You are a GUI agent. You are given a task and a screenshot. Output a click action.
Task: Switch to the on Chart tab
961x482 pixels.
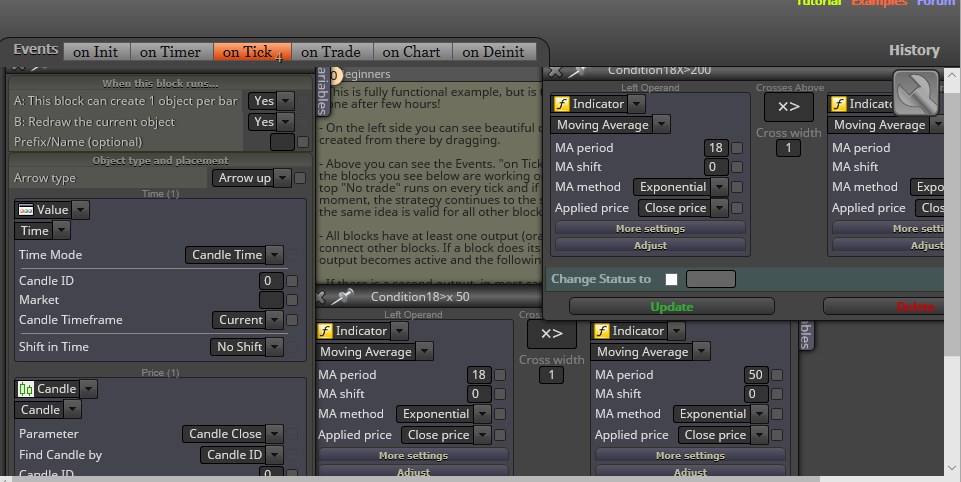coord(412,52)
